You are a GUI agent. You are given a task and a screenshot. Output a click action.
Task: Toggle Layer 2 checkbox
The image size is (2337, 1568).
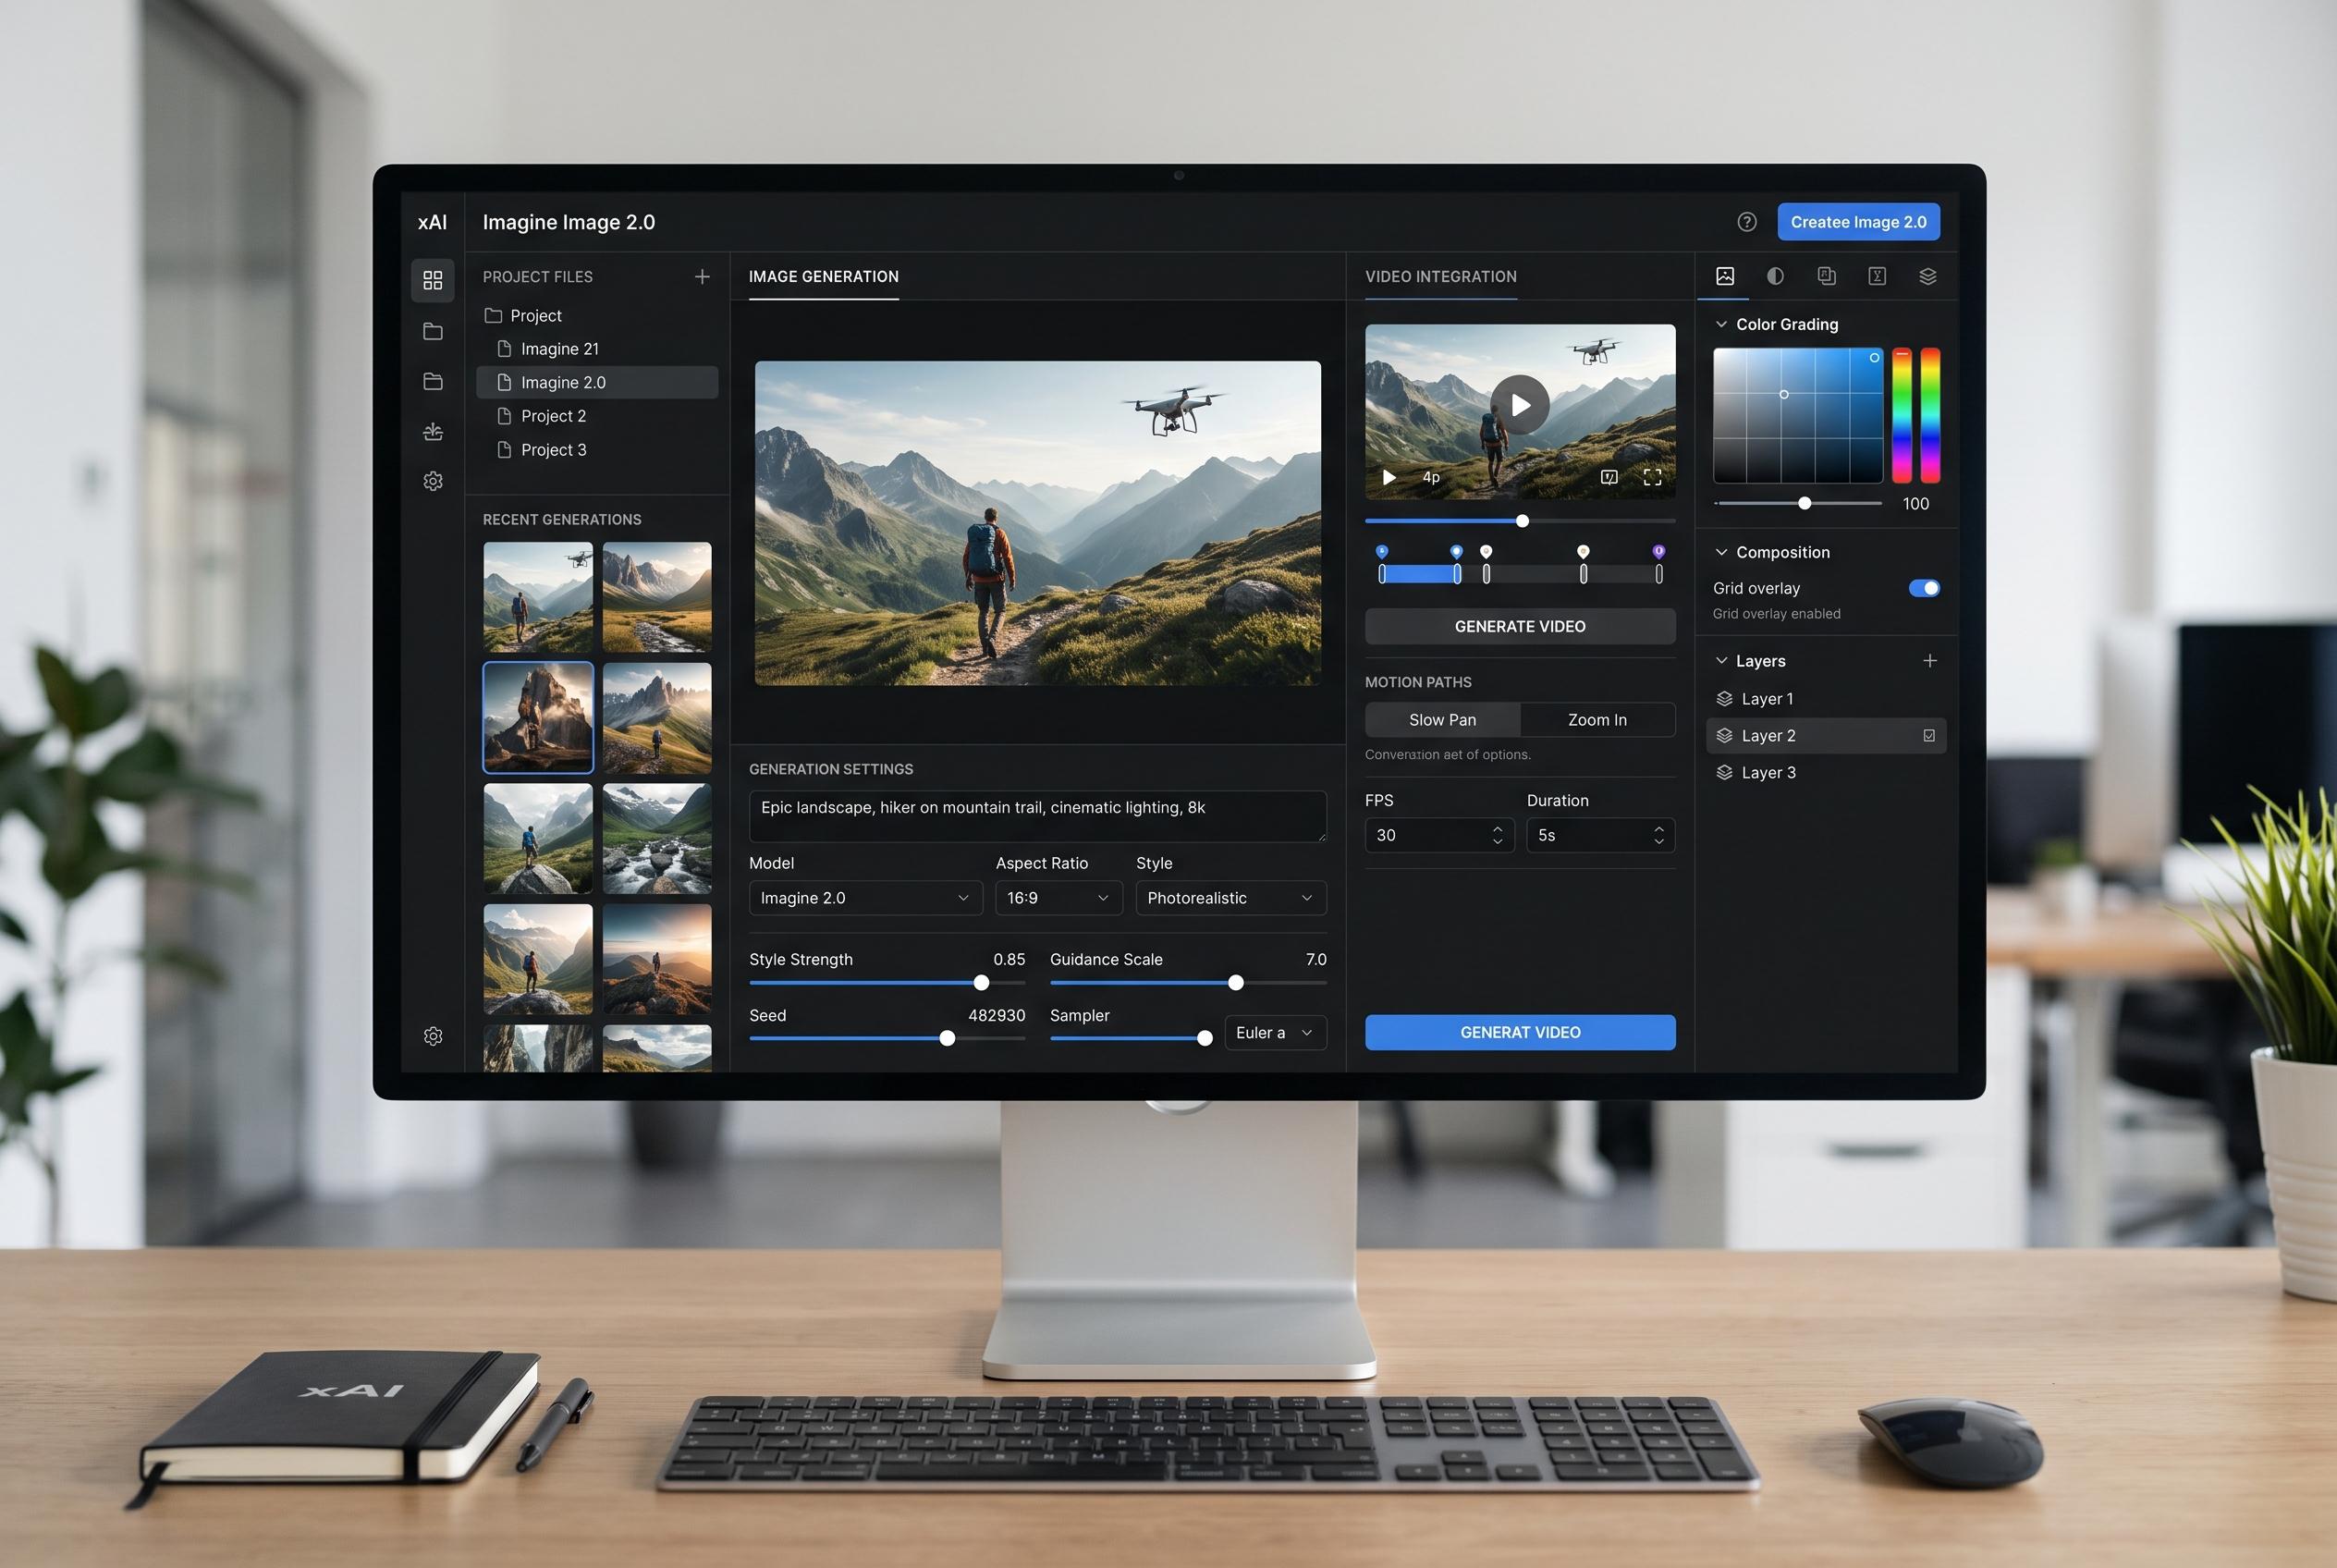tap(1928, 736)
